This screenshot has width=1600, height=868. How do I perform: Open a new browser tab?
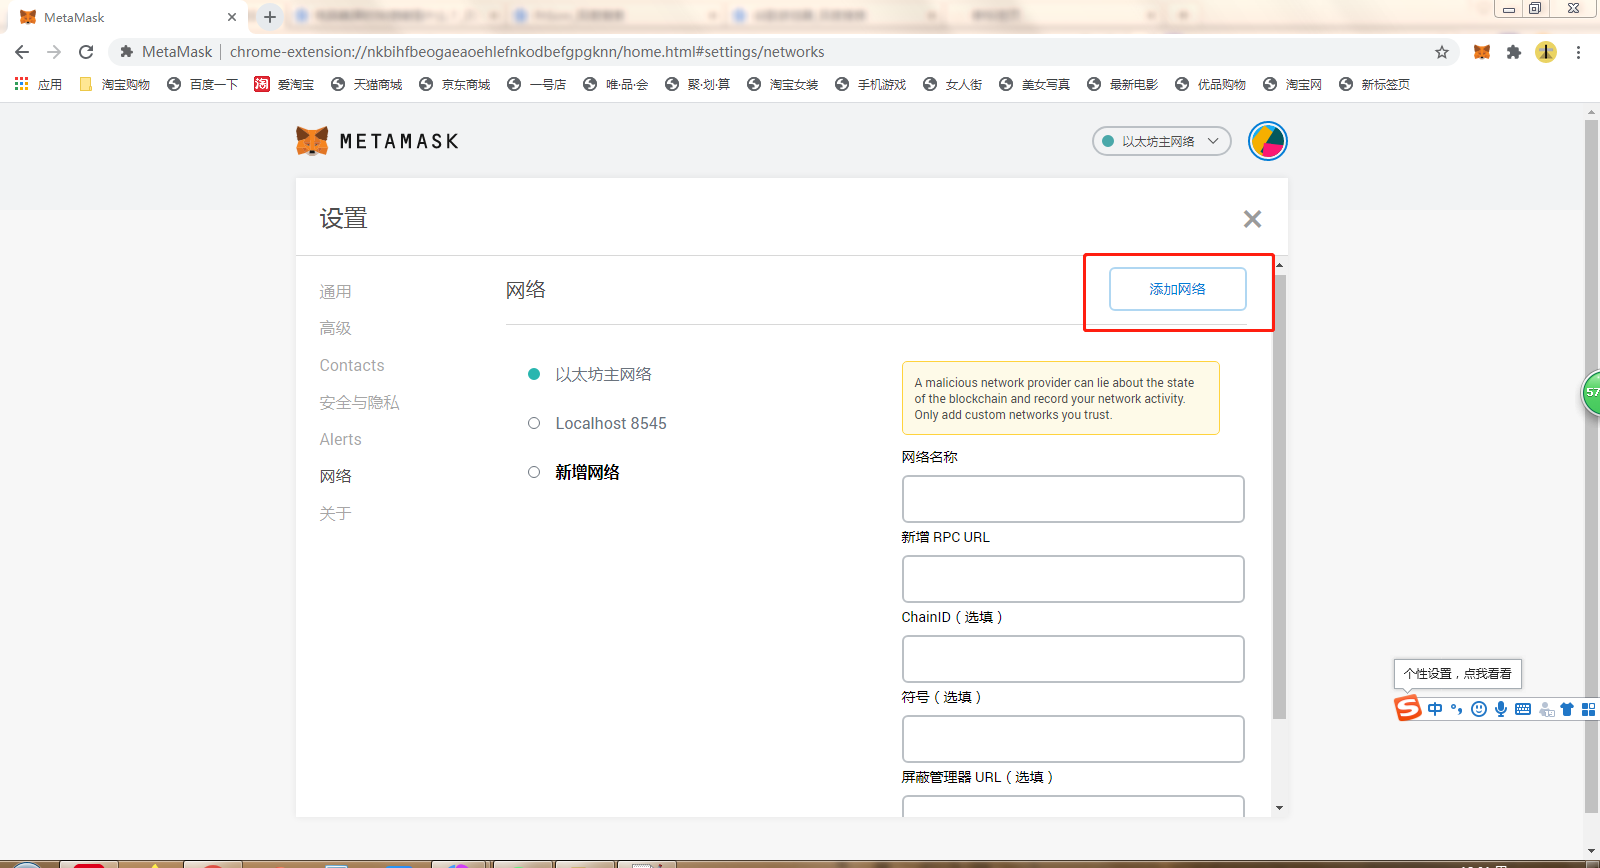point(269,17)
